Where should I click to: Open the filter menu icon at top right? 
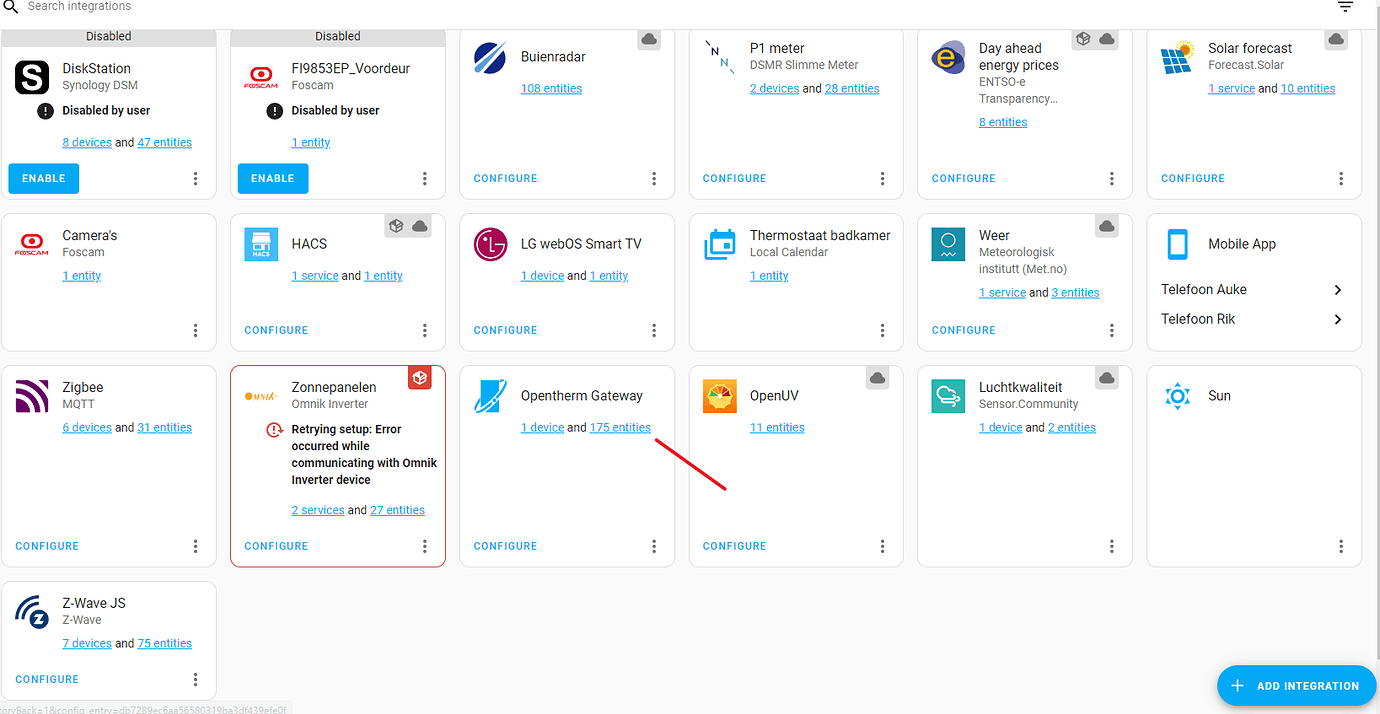tap(1345, 7)
